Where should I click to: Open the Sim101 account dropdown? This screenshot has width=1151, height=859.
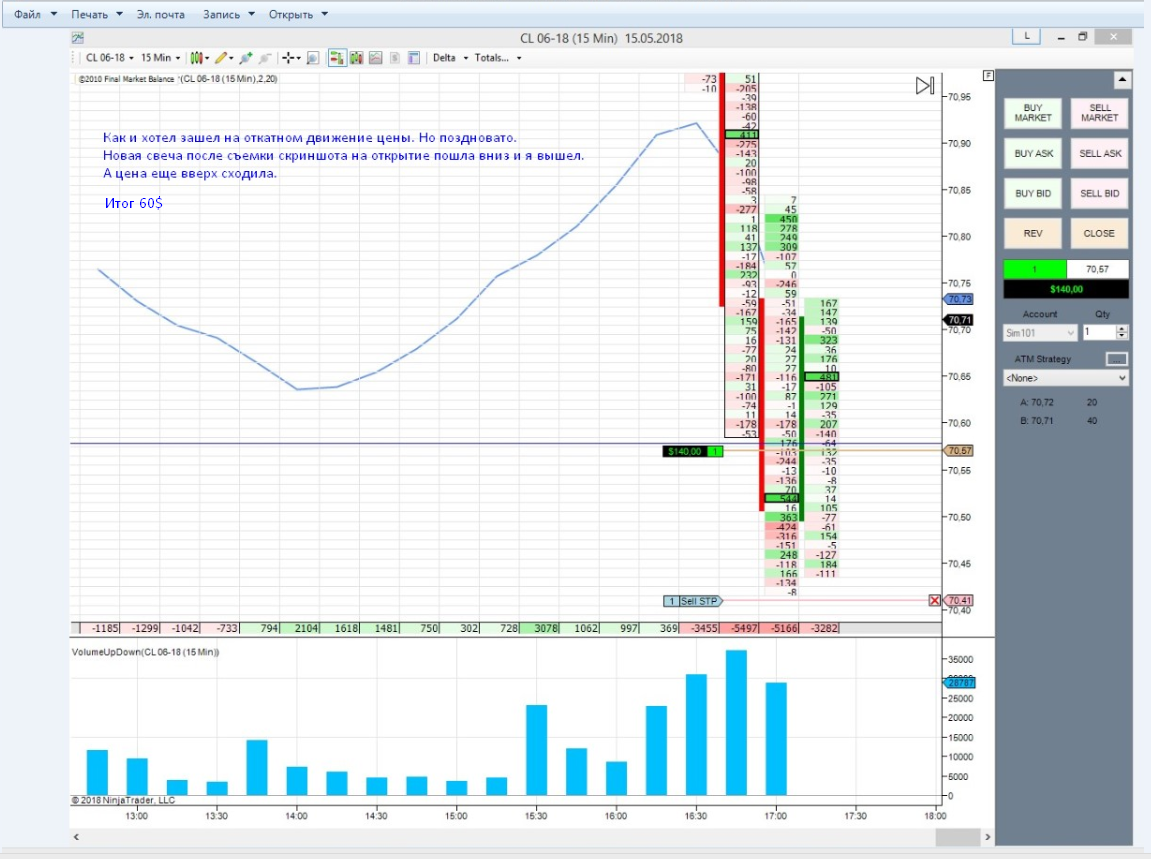pos(1039,333)
